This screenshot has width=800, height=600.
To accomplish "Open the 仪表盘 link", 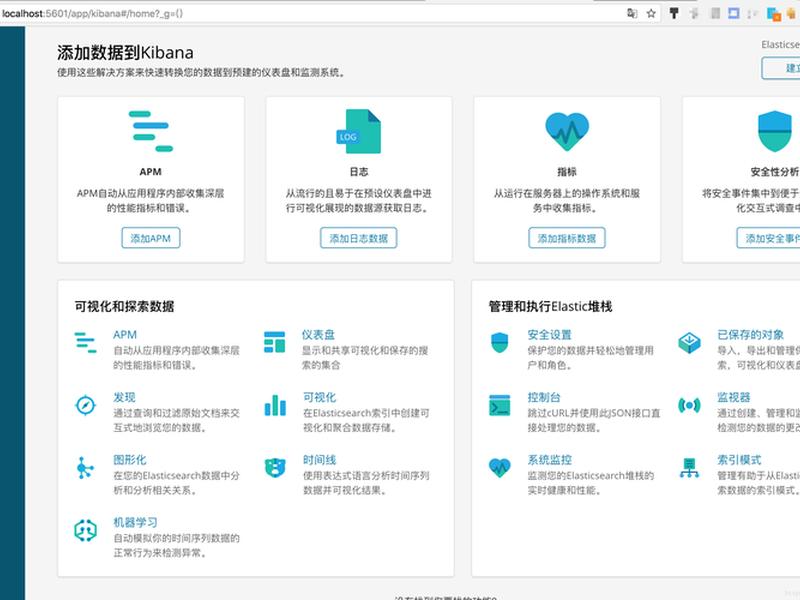I will point(318,335).
